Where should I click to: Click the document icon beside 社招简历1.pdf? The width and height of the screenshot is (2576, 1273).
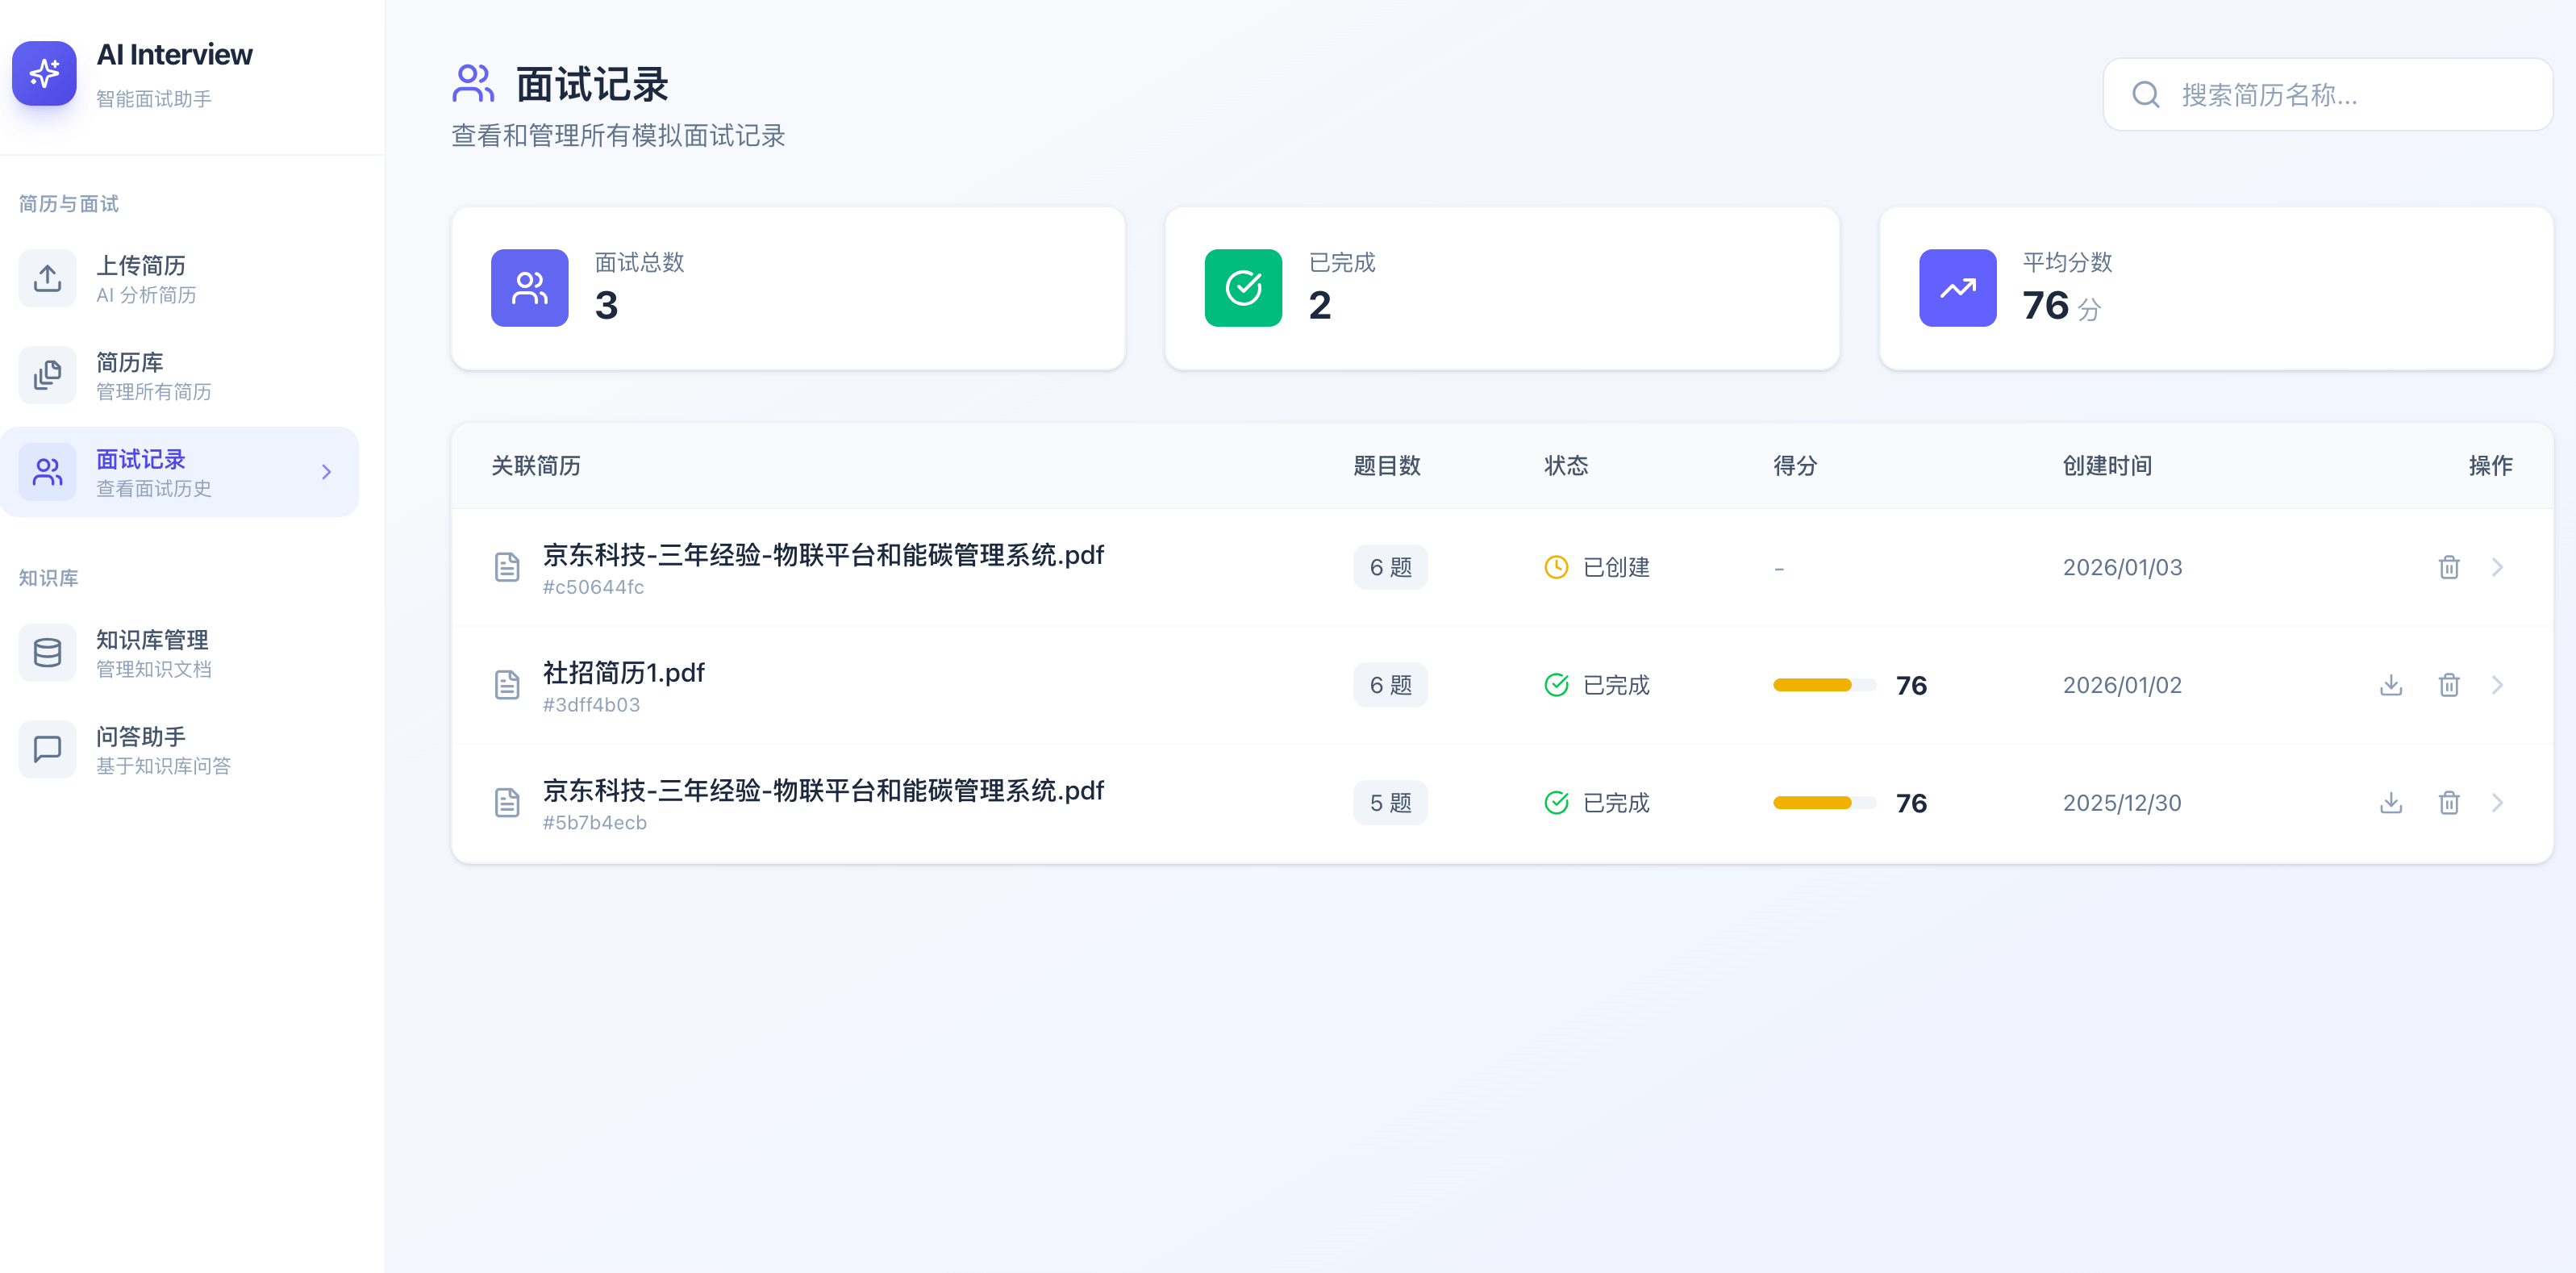click(x=508, y=684)
